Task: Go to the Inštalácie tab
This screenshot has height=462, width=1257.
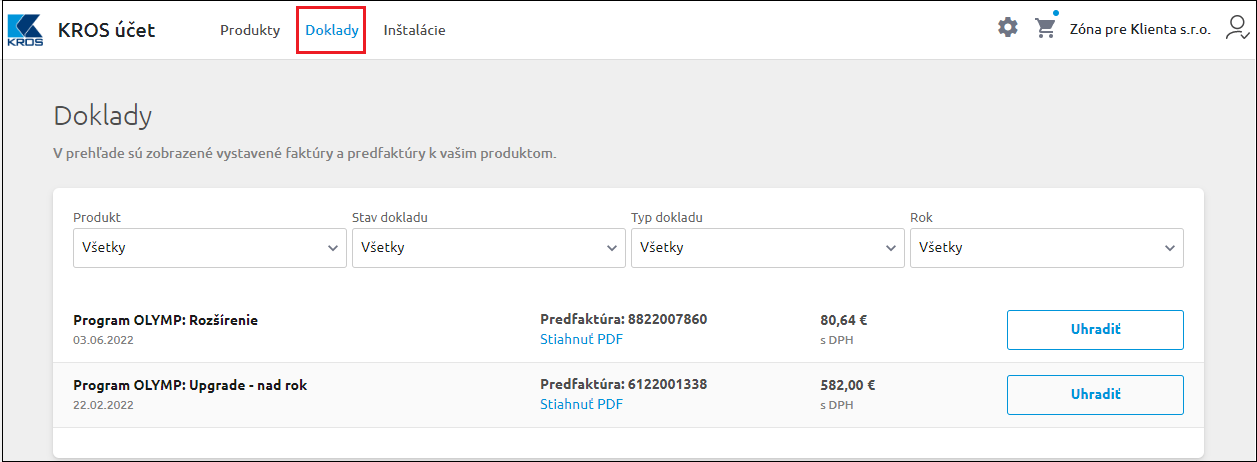Action: tap(414, 30)
